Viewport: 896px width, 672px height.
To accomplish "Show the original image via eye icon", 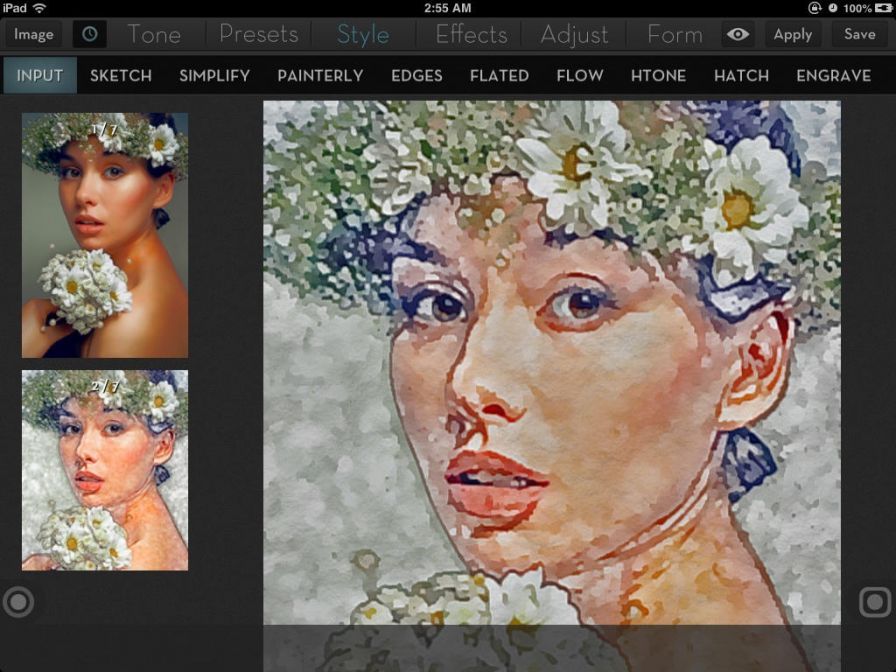I will point(738,34).
